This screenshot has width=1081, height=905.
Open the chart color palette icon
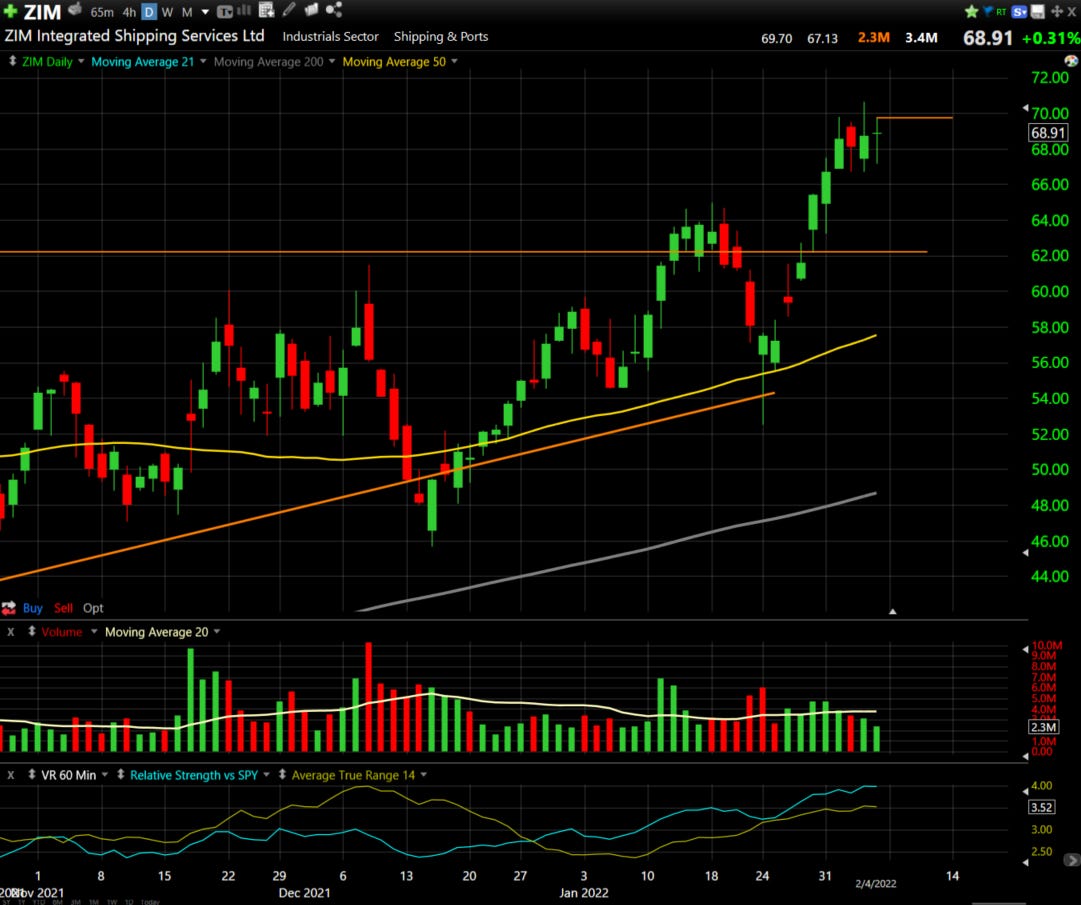point(1070,61)
